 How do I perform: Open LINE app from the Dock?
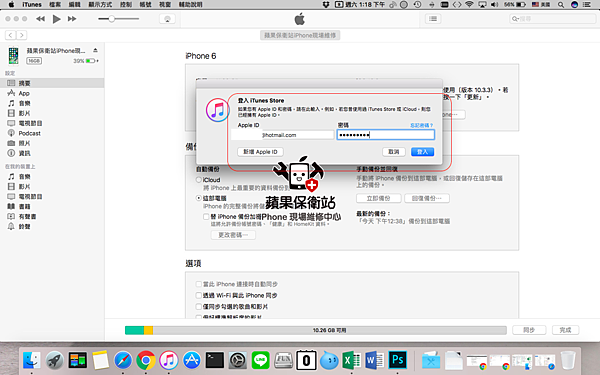261,360
